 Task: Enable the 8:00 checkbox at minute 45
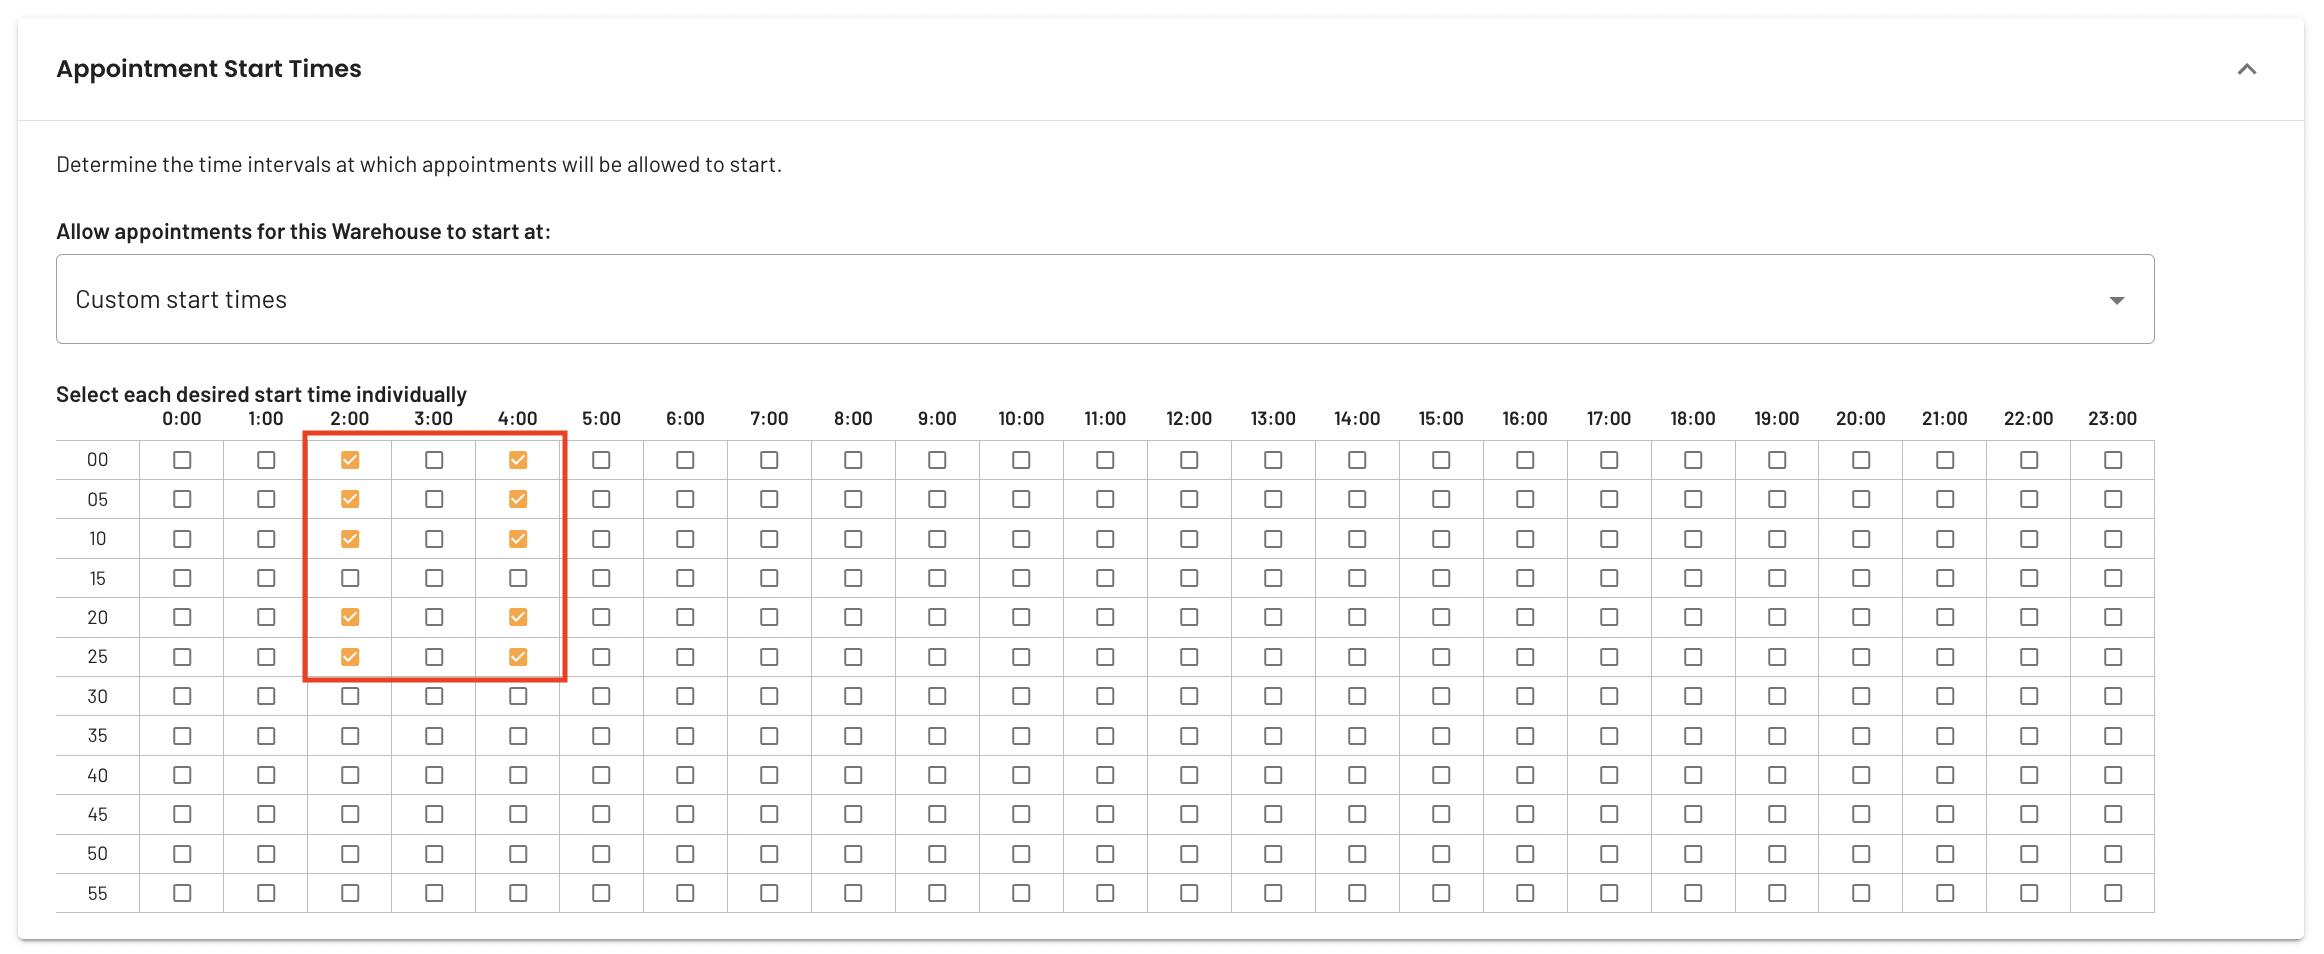[853, 814]
